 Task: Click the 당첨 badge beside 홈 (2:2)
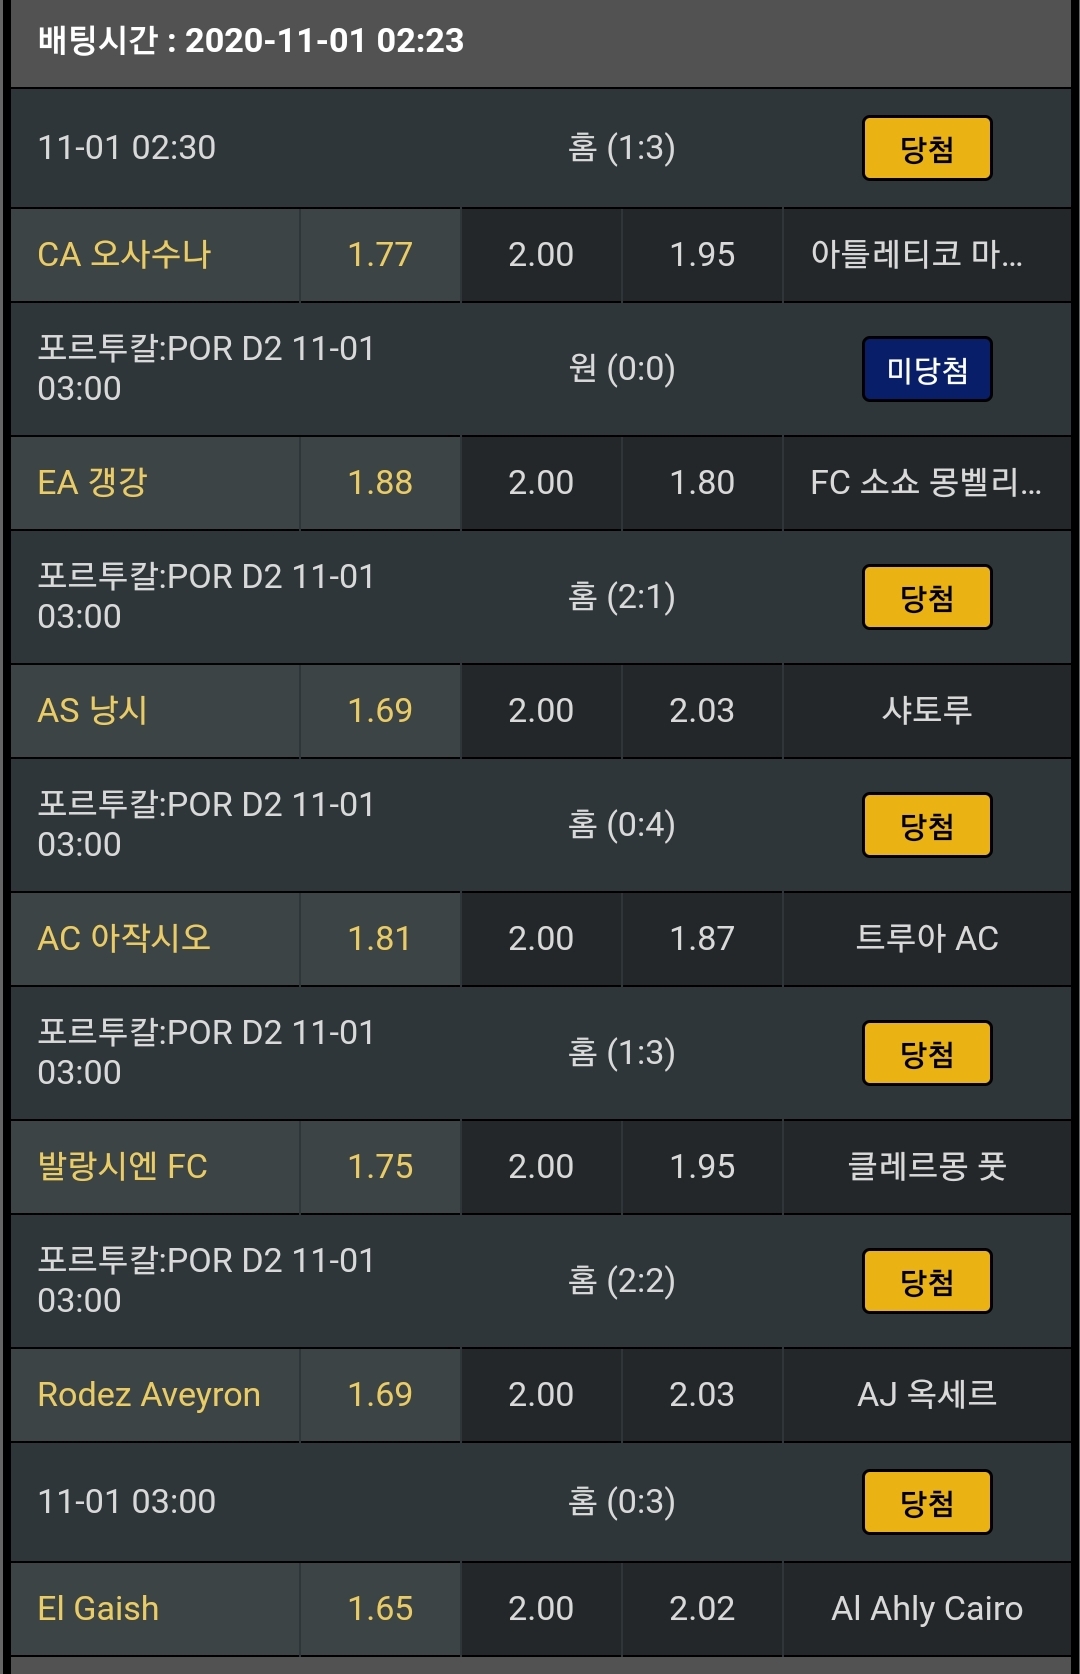coord(927,1282)
